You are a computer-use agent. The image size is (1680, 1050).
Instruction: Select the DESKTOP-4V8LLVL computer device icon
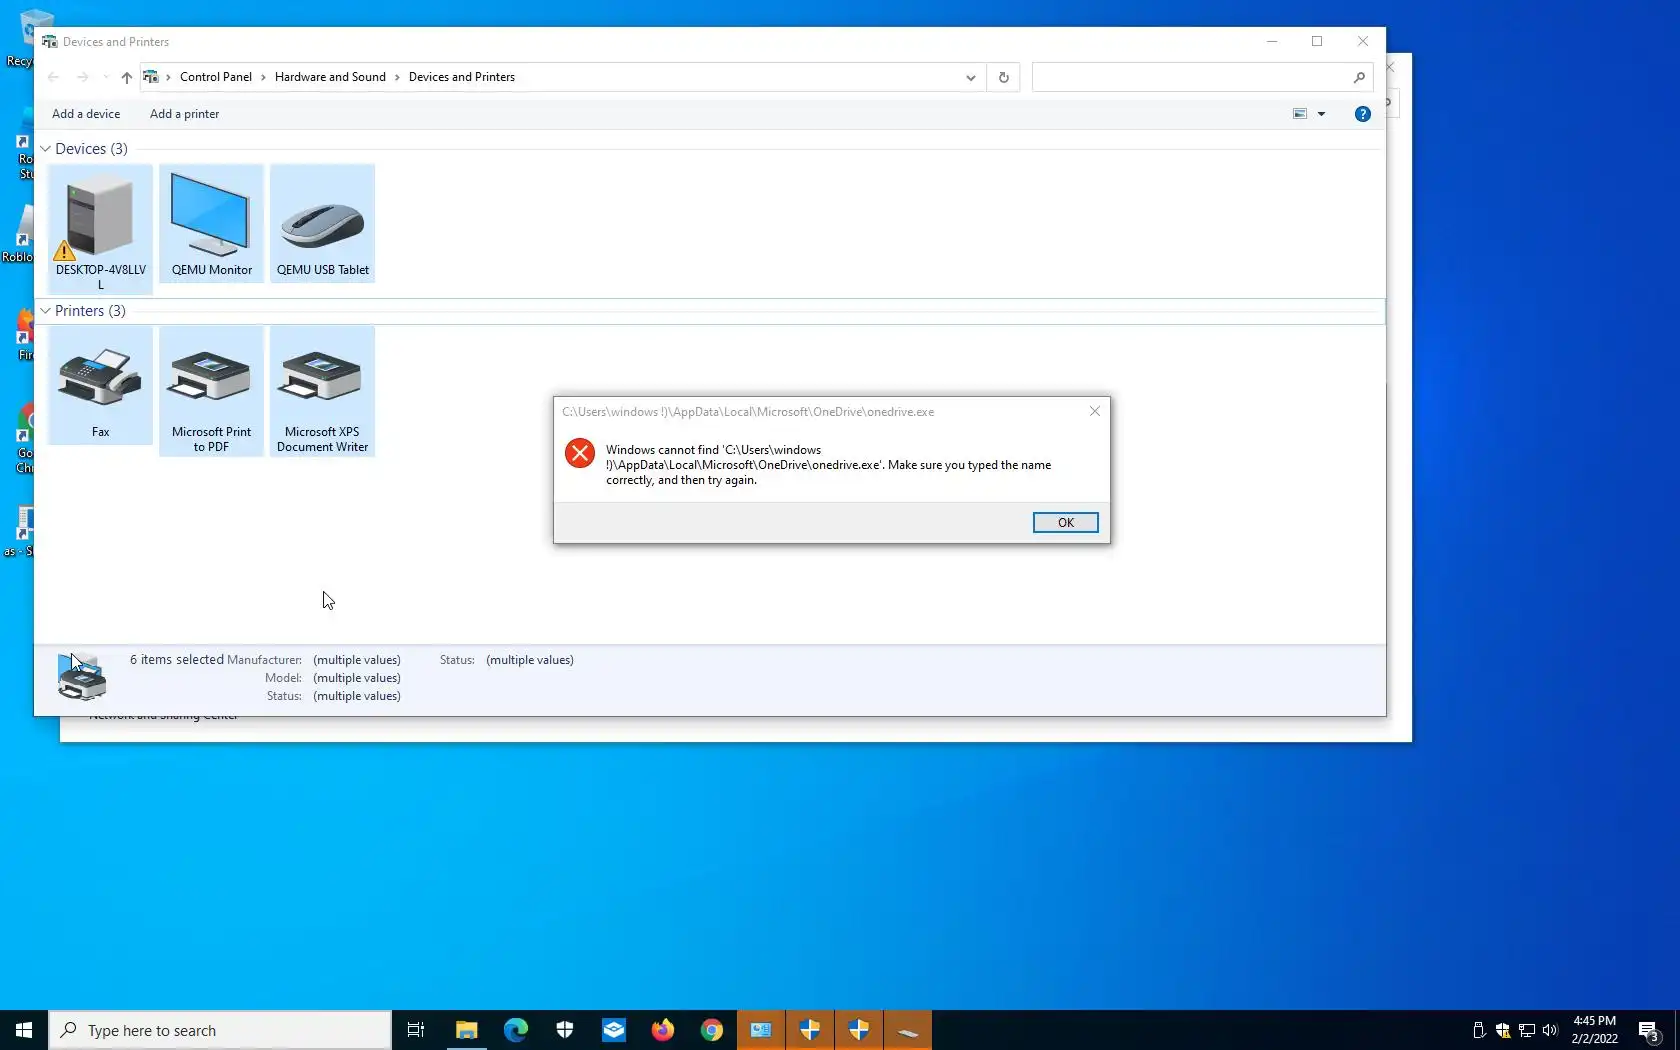point(100,229)
